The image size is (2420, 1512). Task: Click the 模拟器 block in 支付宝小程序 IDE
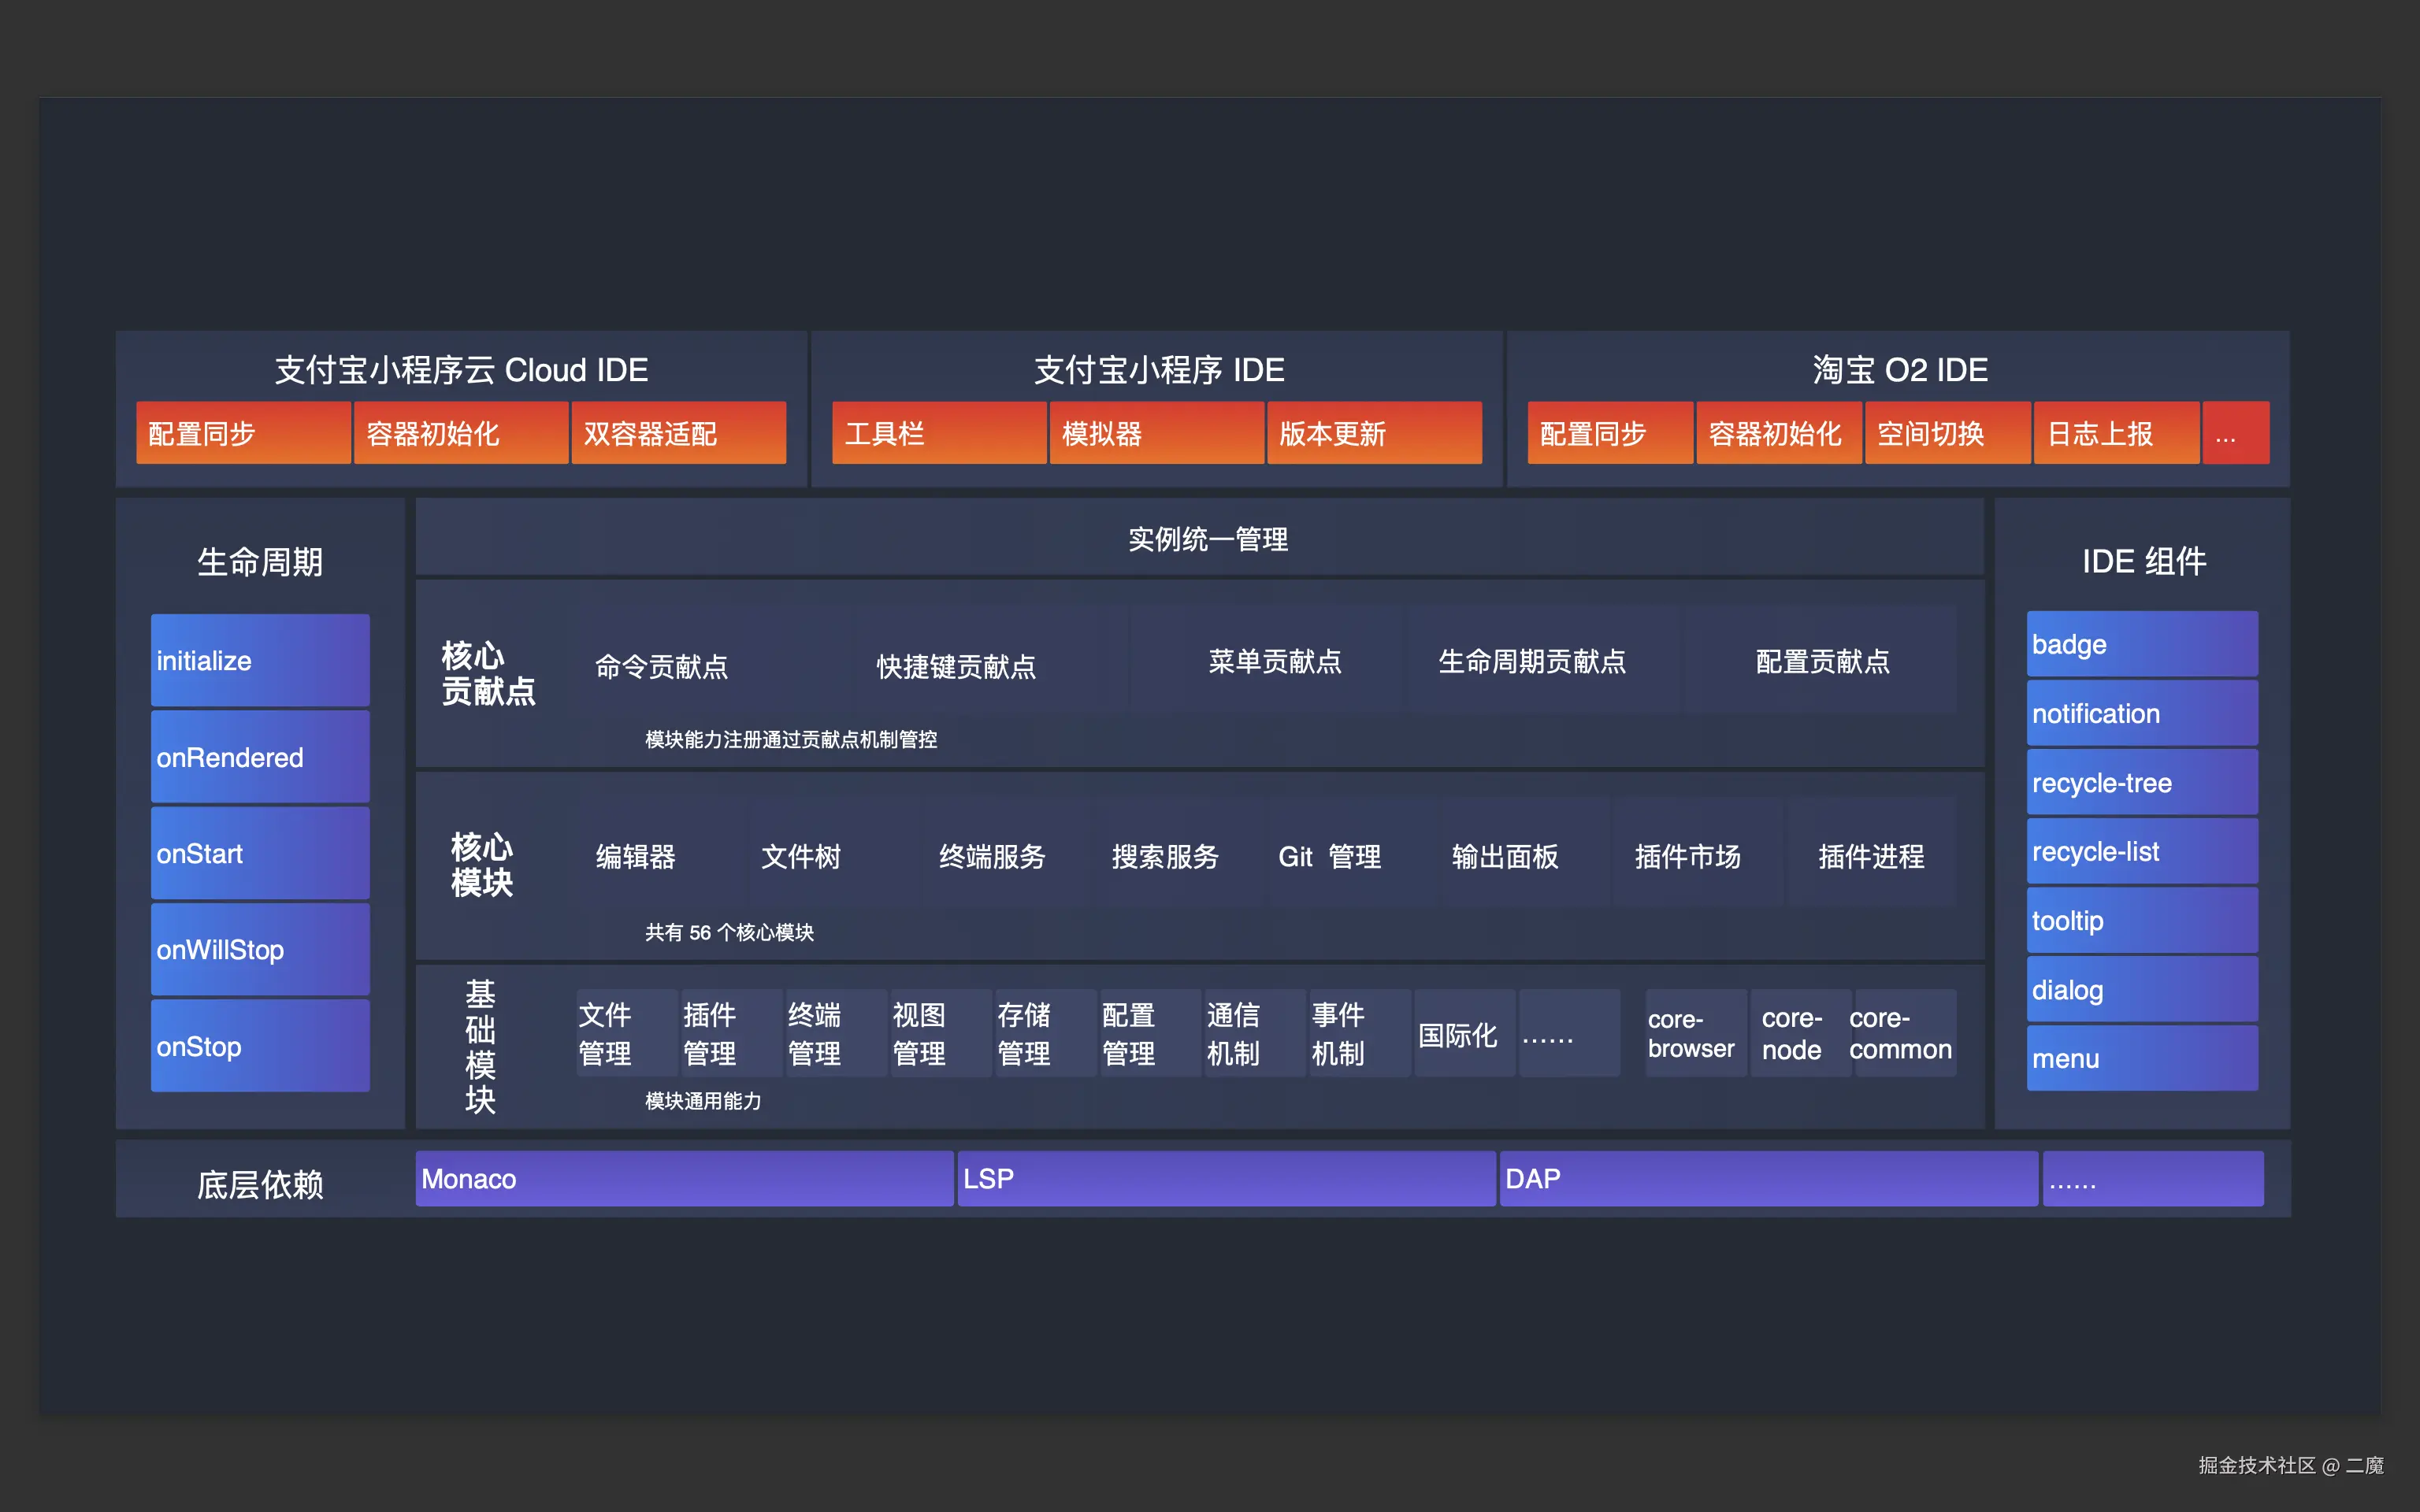click(1156, 433)
